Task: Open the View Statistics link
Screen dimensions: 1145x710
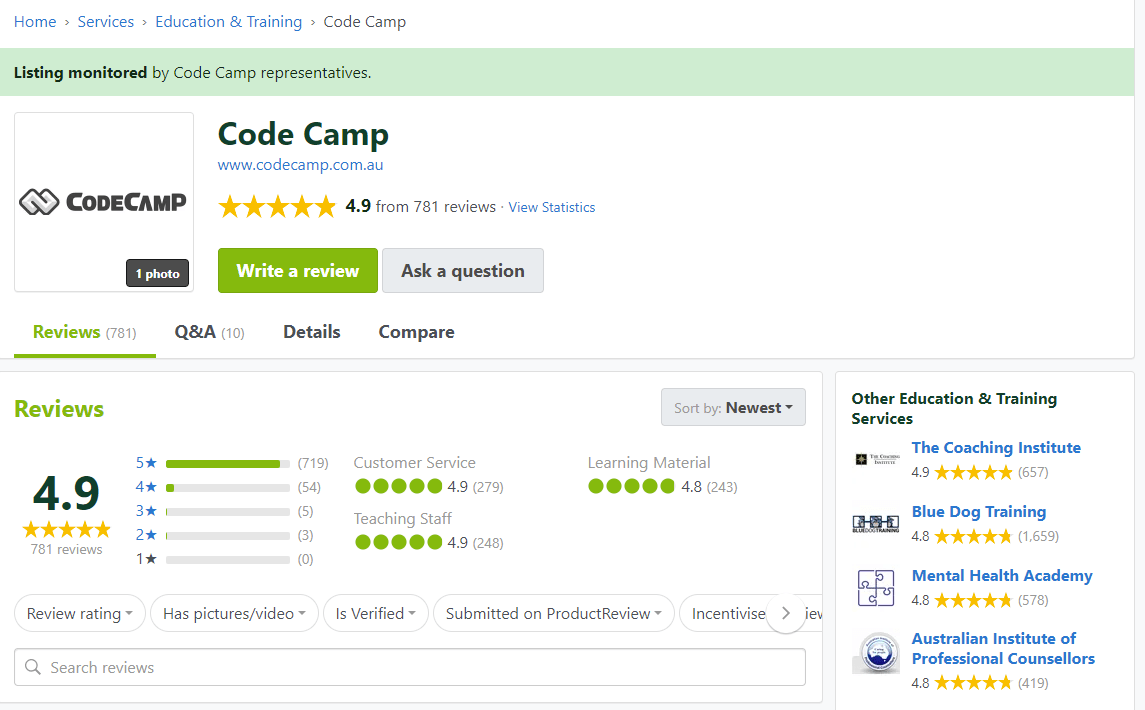Action: coord(551,207)
